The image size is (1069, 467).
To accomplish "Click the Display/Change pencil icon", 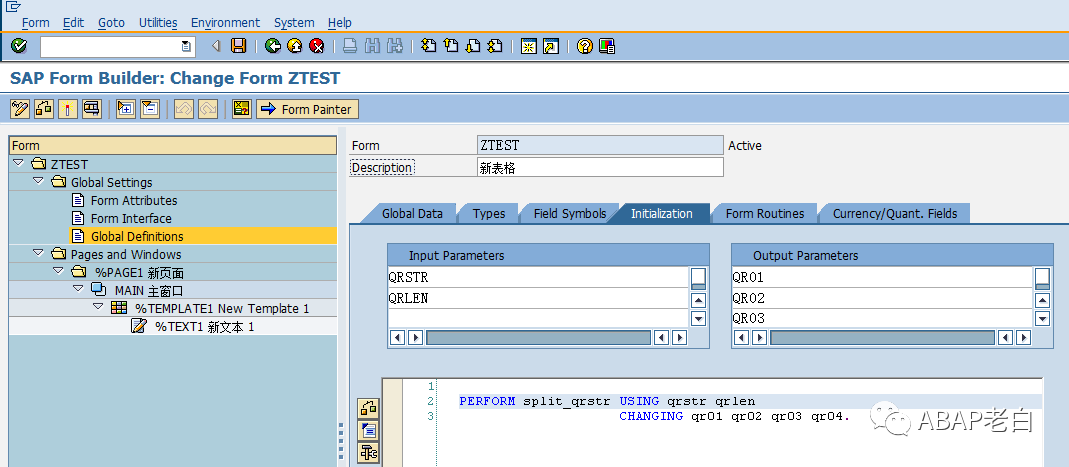I will [x=20, y=109].
